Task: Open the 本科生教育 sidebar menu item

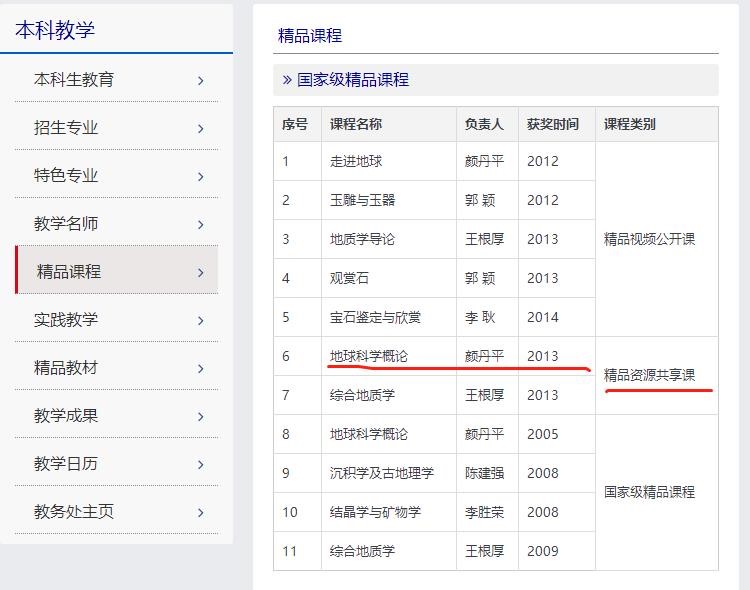Action: pyautogui.click(x=74, y=80)
